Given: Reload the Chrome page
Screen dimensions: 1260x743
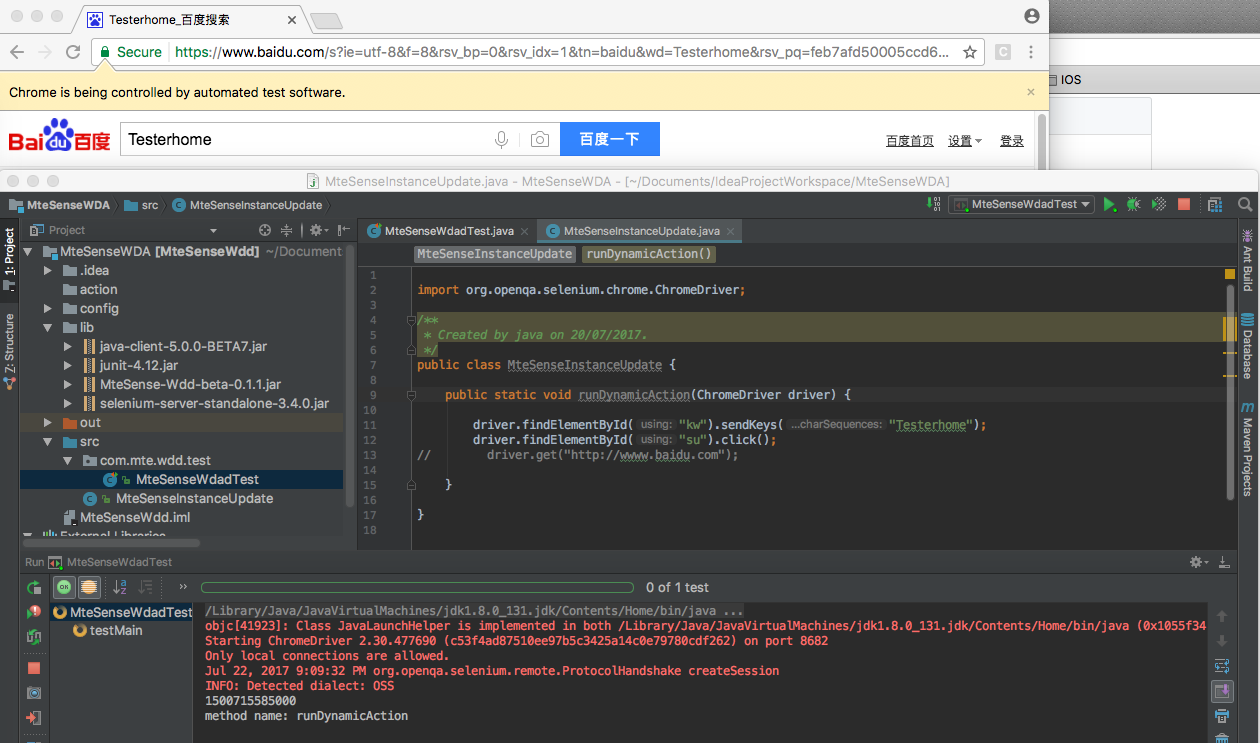Looking at the screenshot, I should point(73,52).
